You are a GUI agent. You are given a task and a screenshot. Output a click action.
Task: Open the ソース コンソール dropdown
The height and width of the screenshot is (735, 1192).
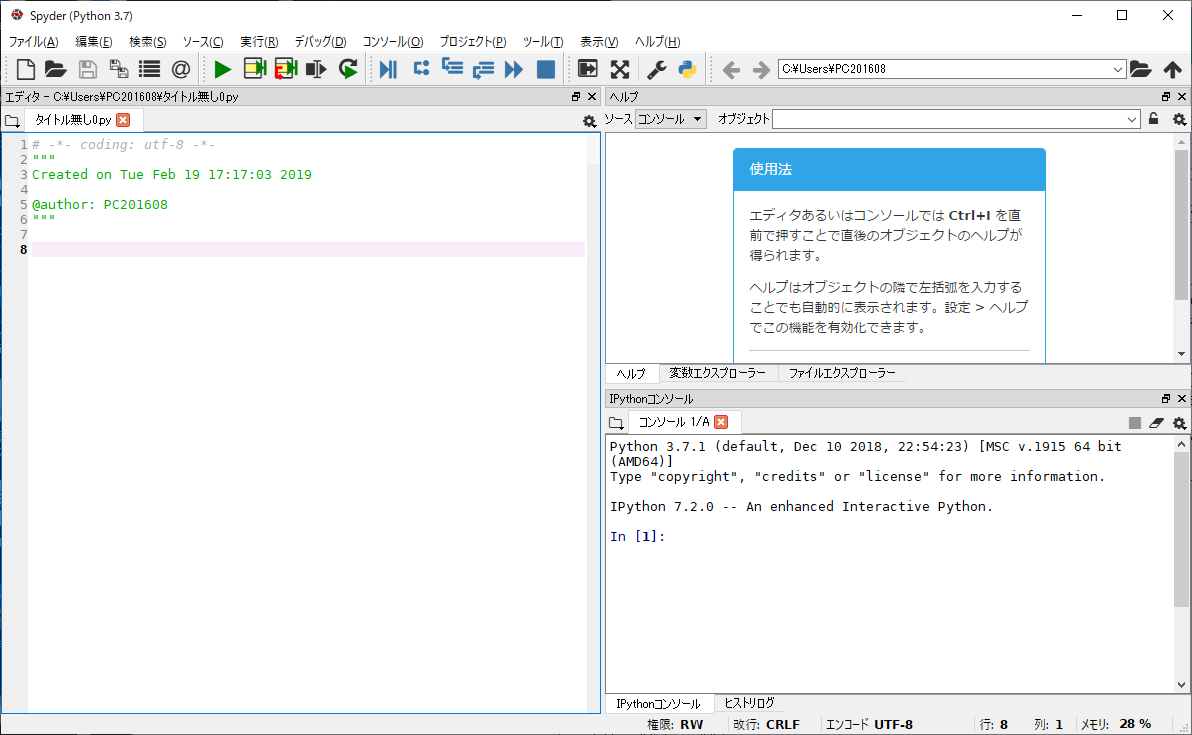click(670, 119)
